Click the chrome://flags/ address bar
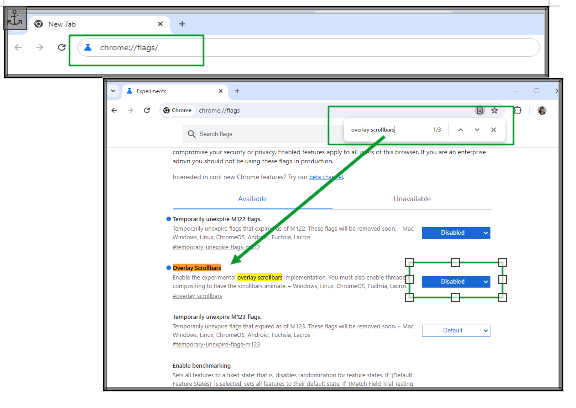Screen dimensions: 576x408 pyautogui.click(x=309, y=47)
